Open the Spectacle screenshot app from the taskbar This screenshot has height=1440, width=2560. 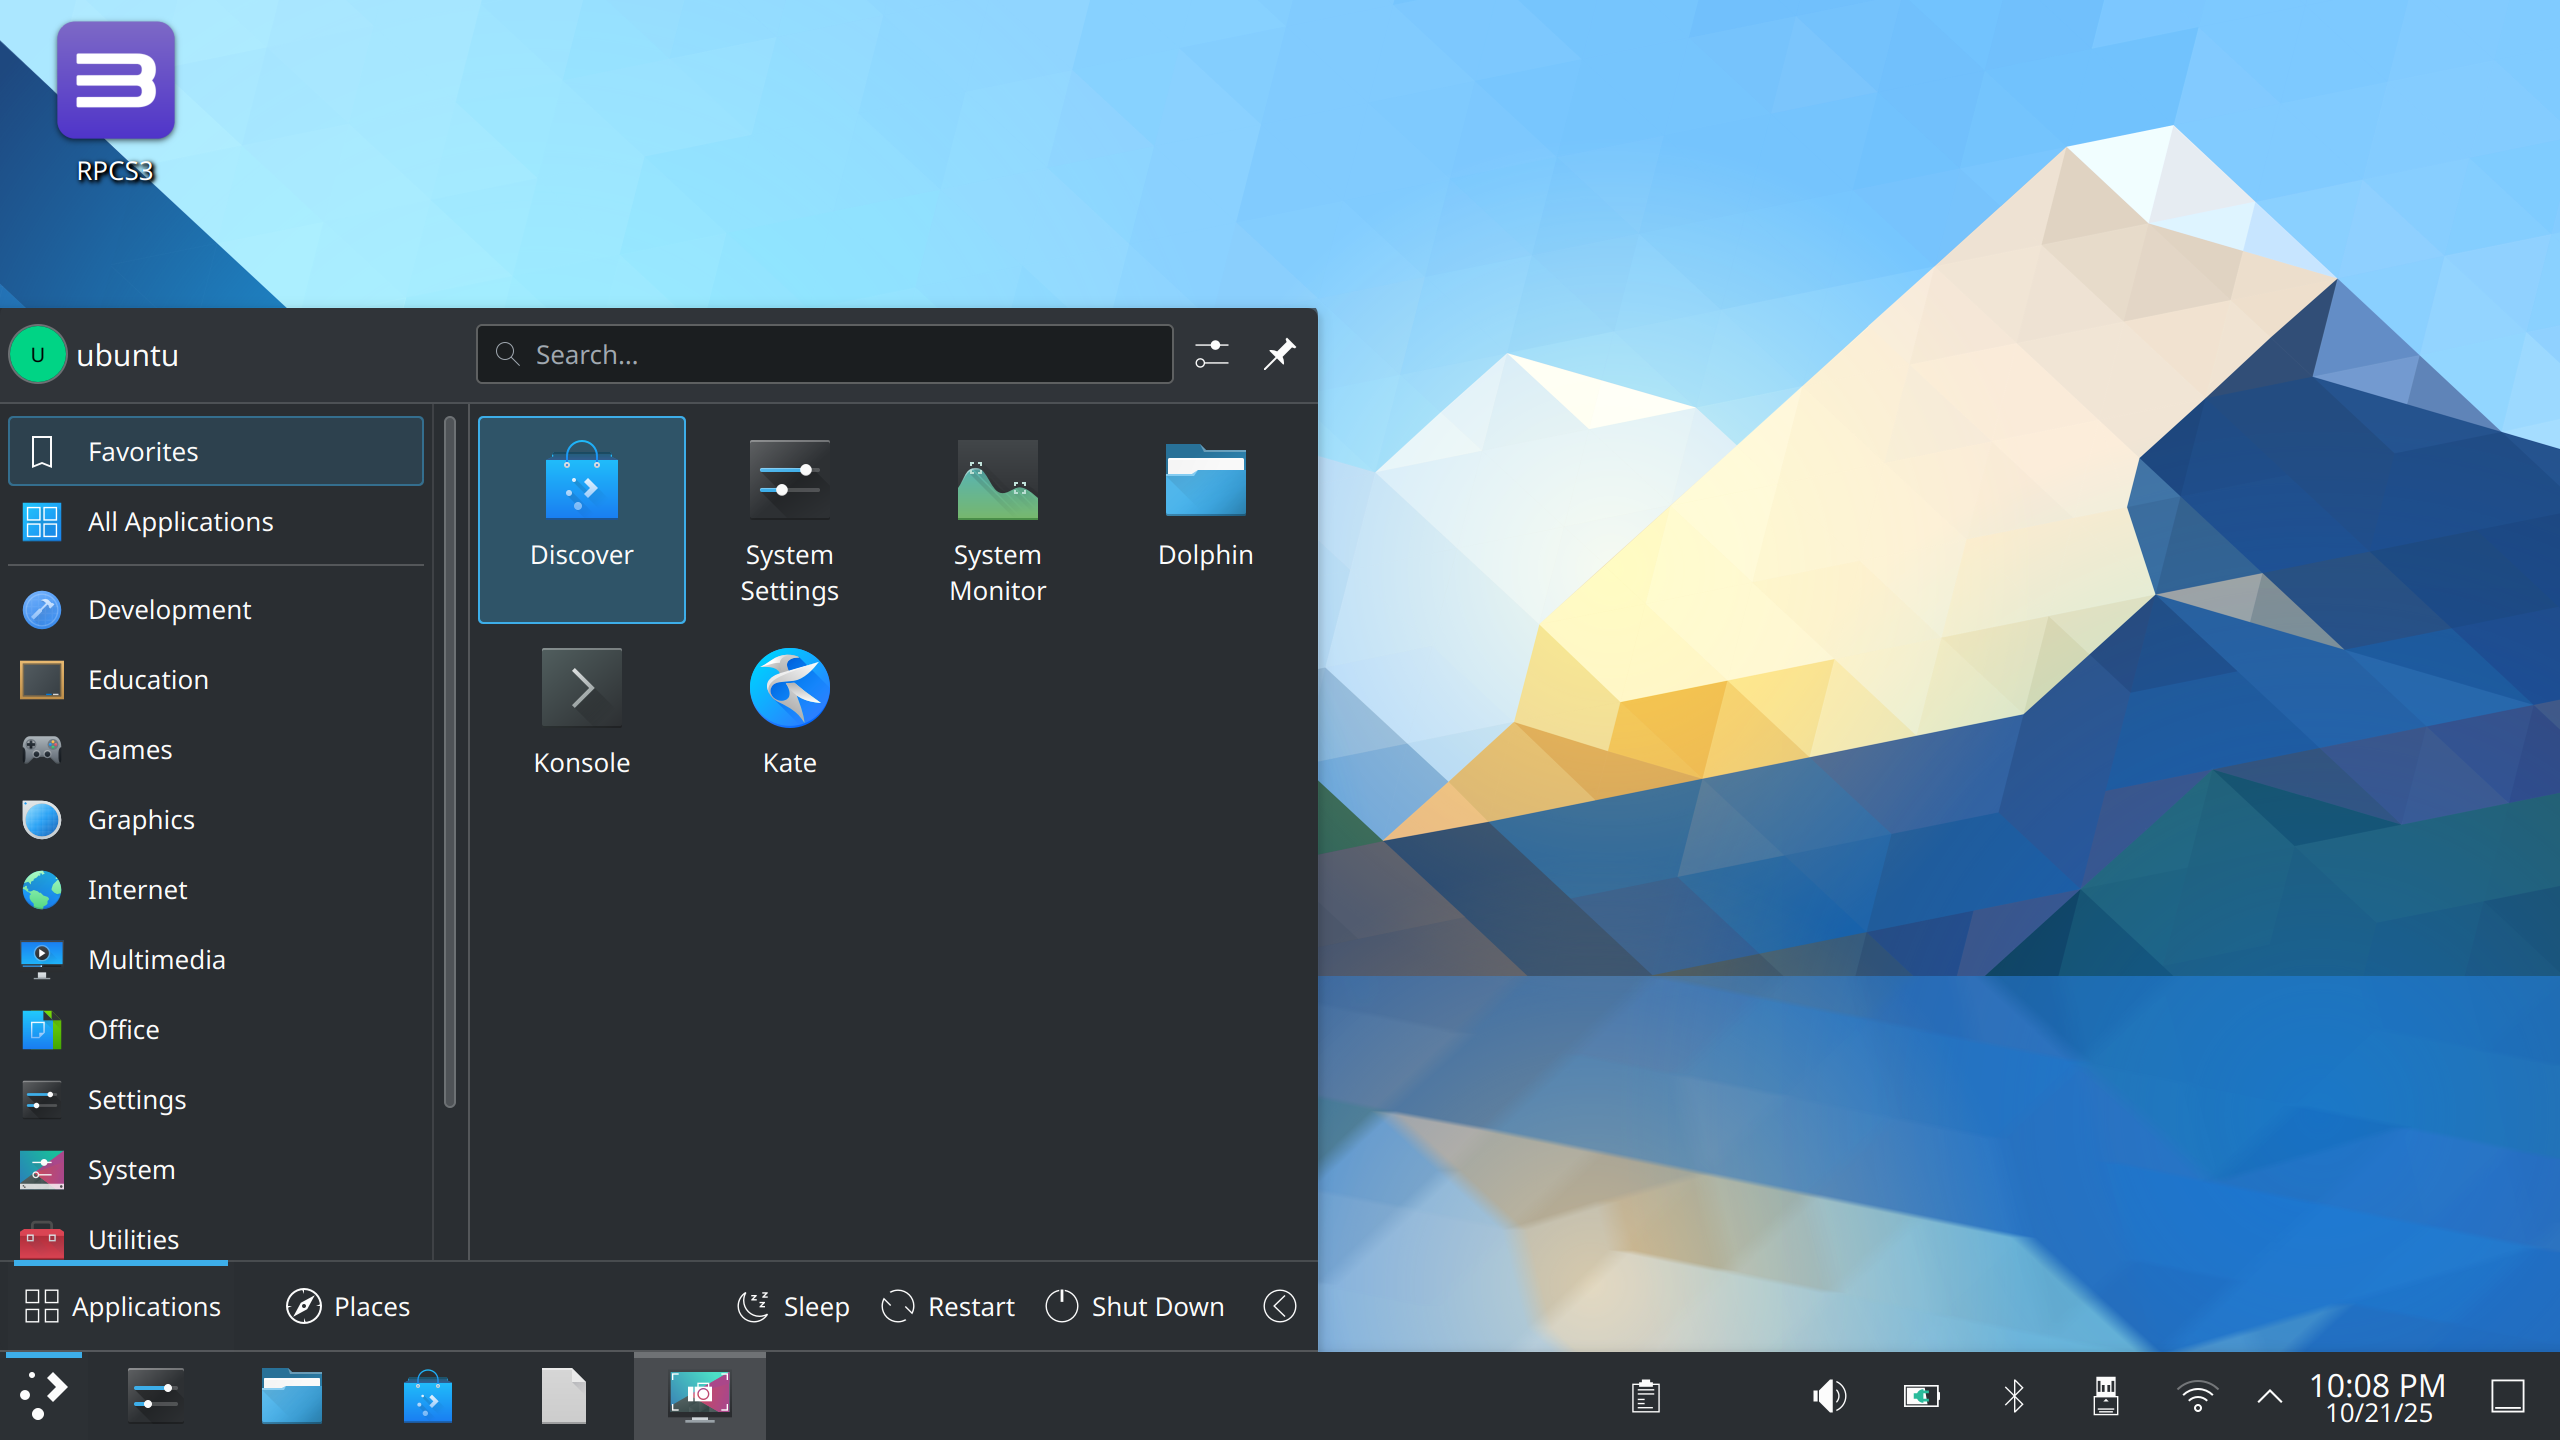699,1395
